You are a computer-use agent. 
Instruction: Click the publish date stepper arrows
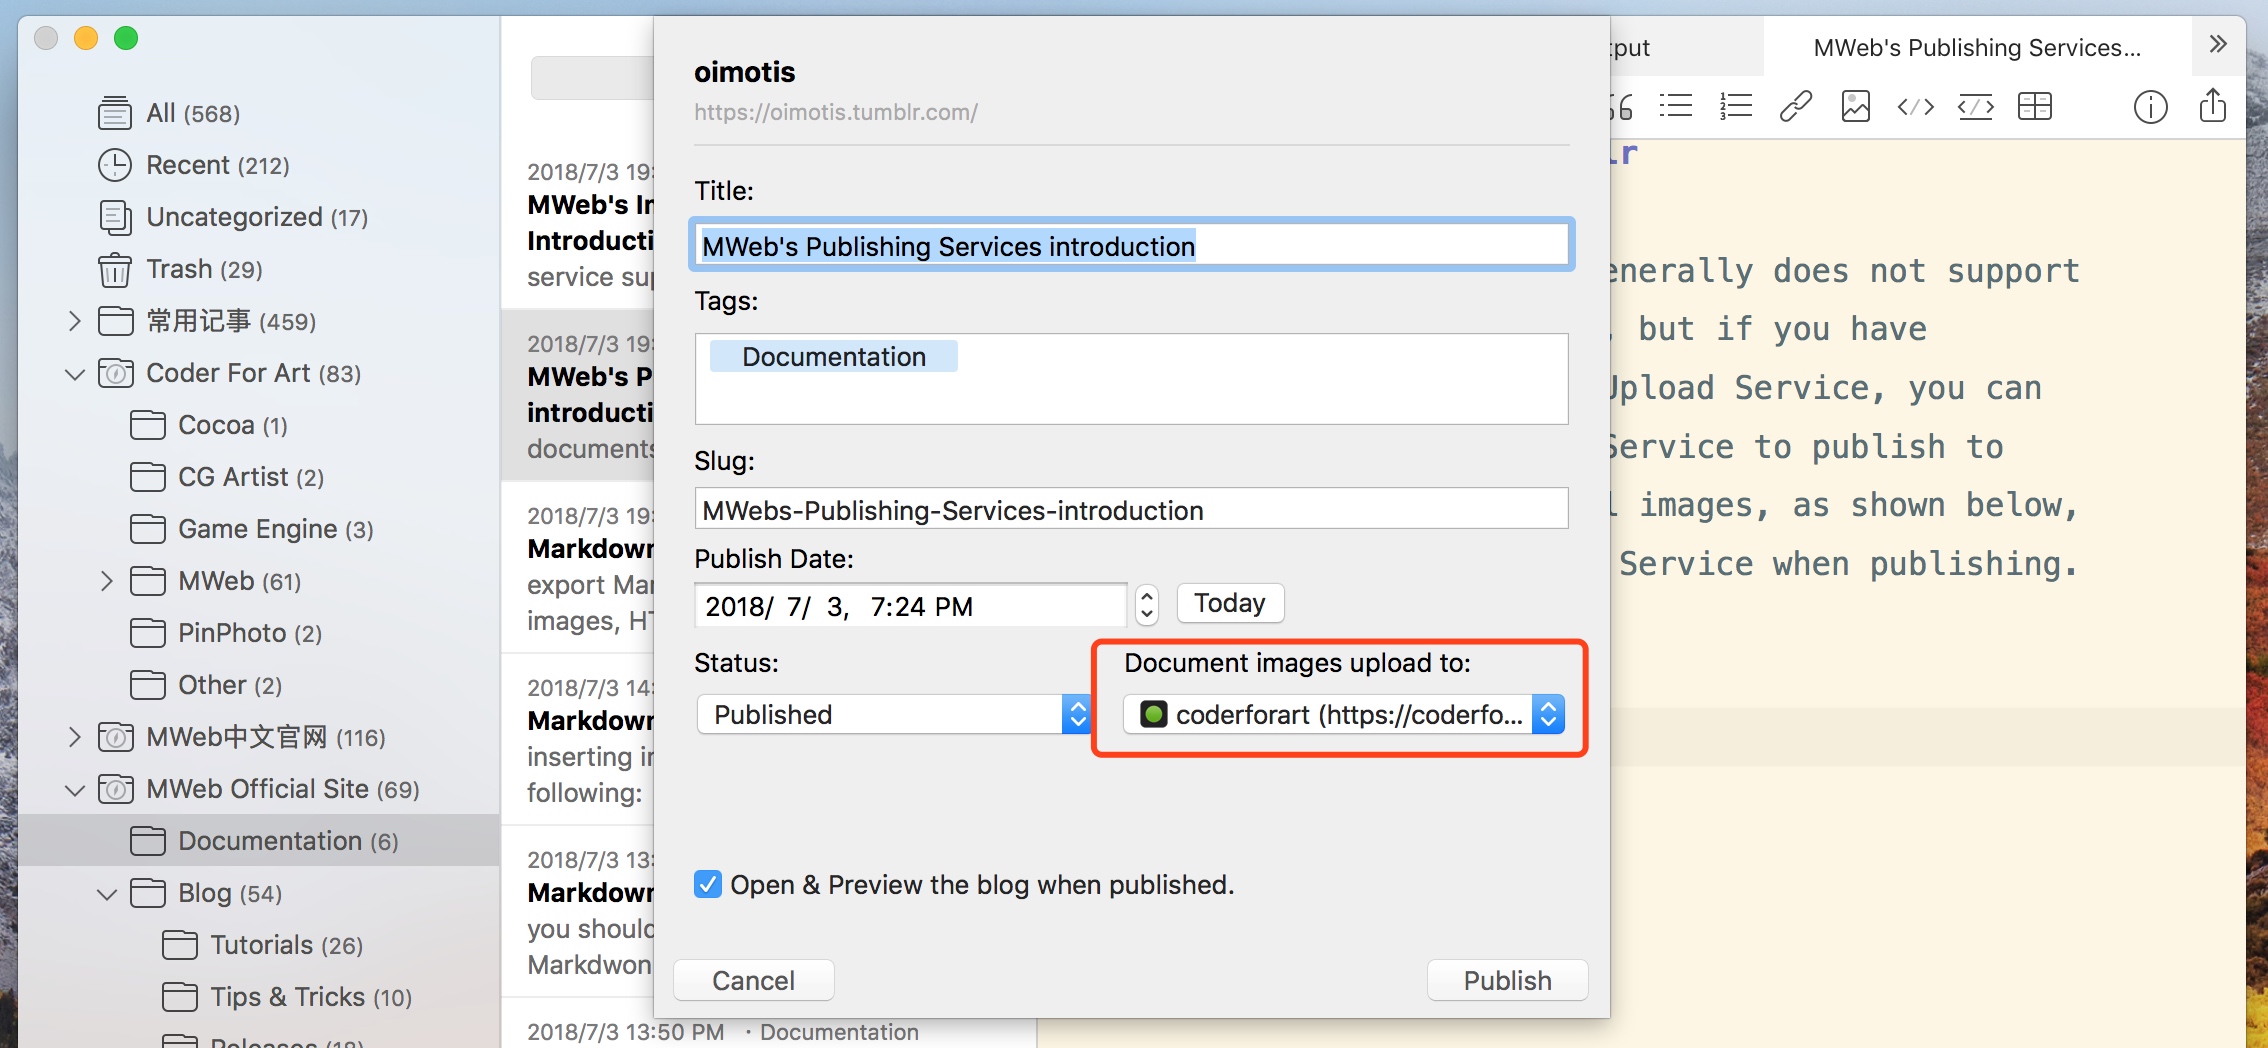(1147, 605)
